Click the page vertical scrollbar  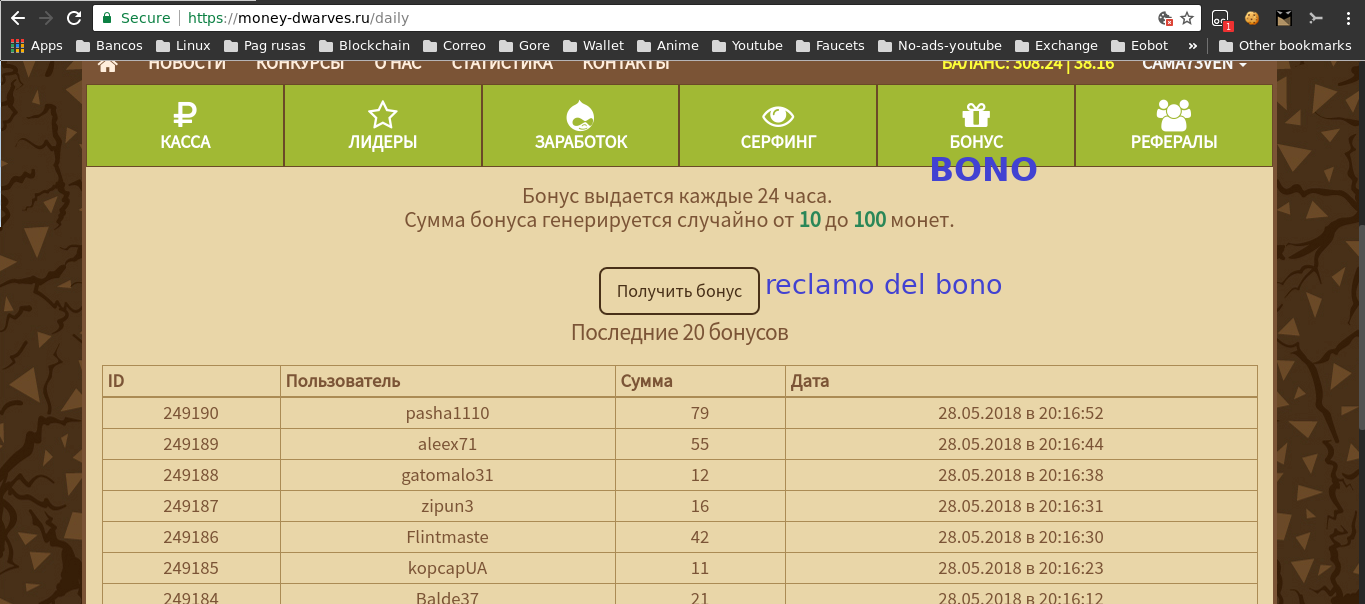pos(1360,330)
